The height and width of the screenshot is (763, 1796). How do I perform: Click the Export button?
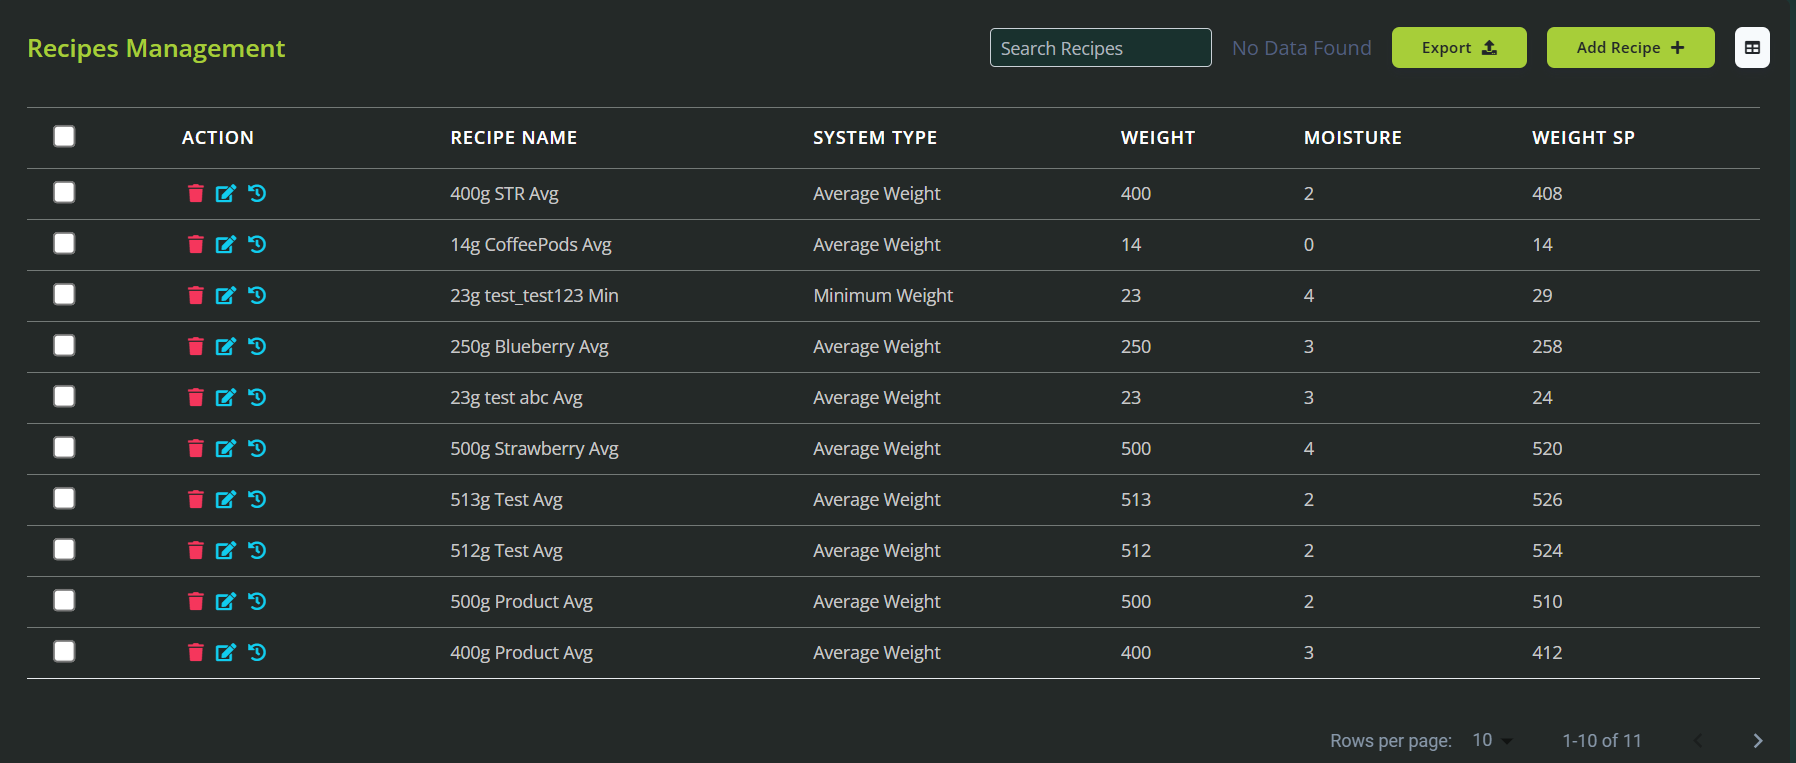(x=1459, y=48)
